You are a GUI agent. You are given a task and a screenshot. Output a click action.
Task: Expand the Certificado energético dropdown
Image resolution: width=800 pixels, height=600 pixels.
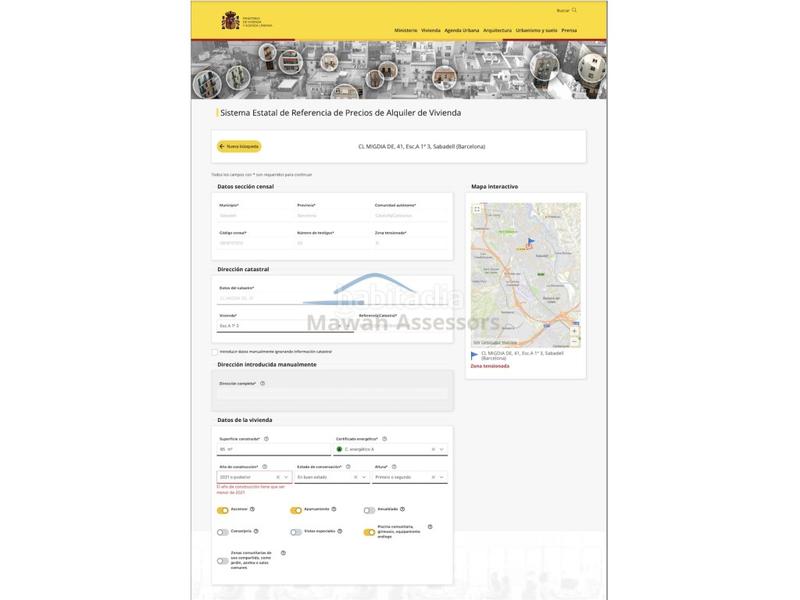point(441,449)
